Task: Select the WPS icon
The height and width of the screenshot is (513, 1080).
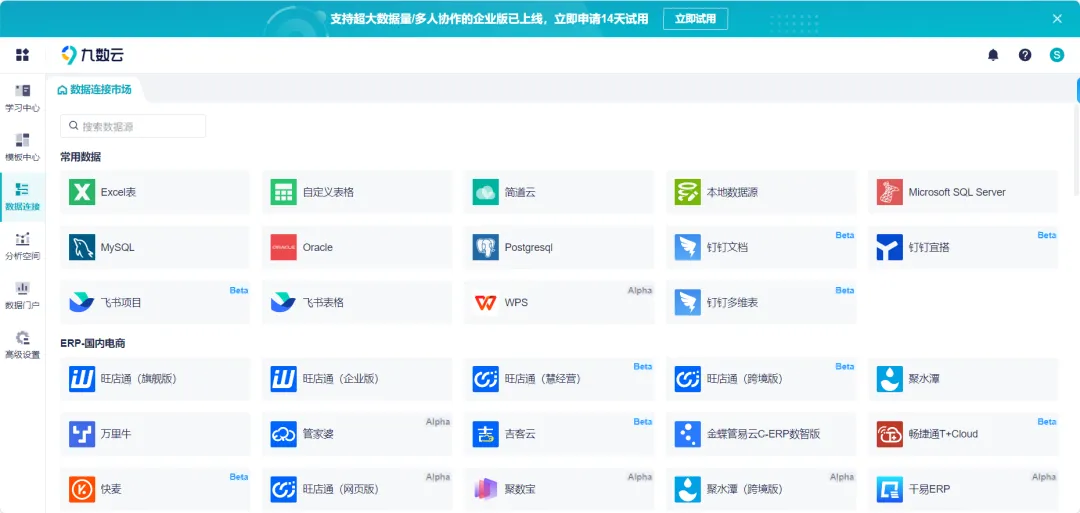Action: click(486, 302)
